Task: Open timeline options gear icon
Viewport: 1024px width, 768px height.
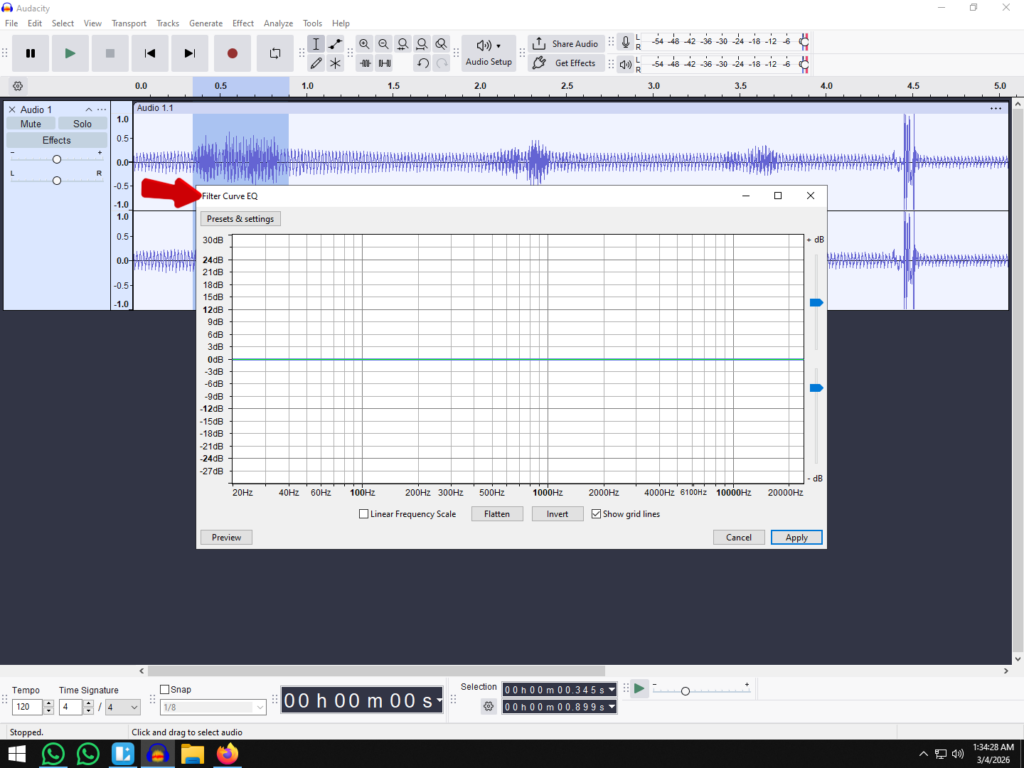Action: pyautogui.click(x=17, y=86)
